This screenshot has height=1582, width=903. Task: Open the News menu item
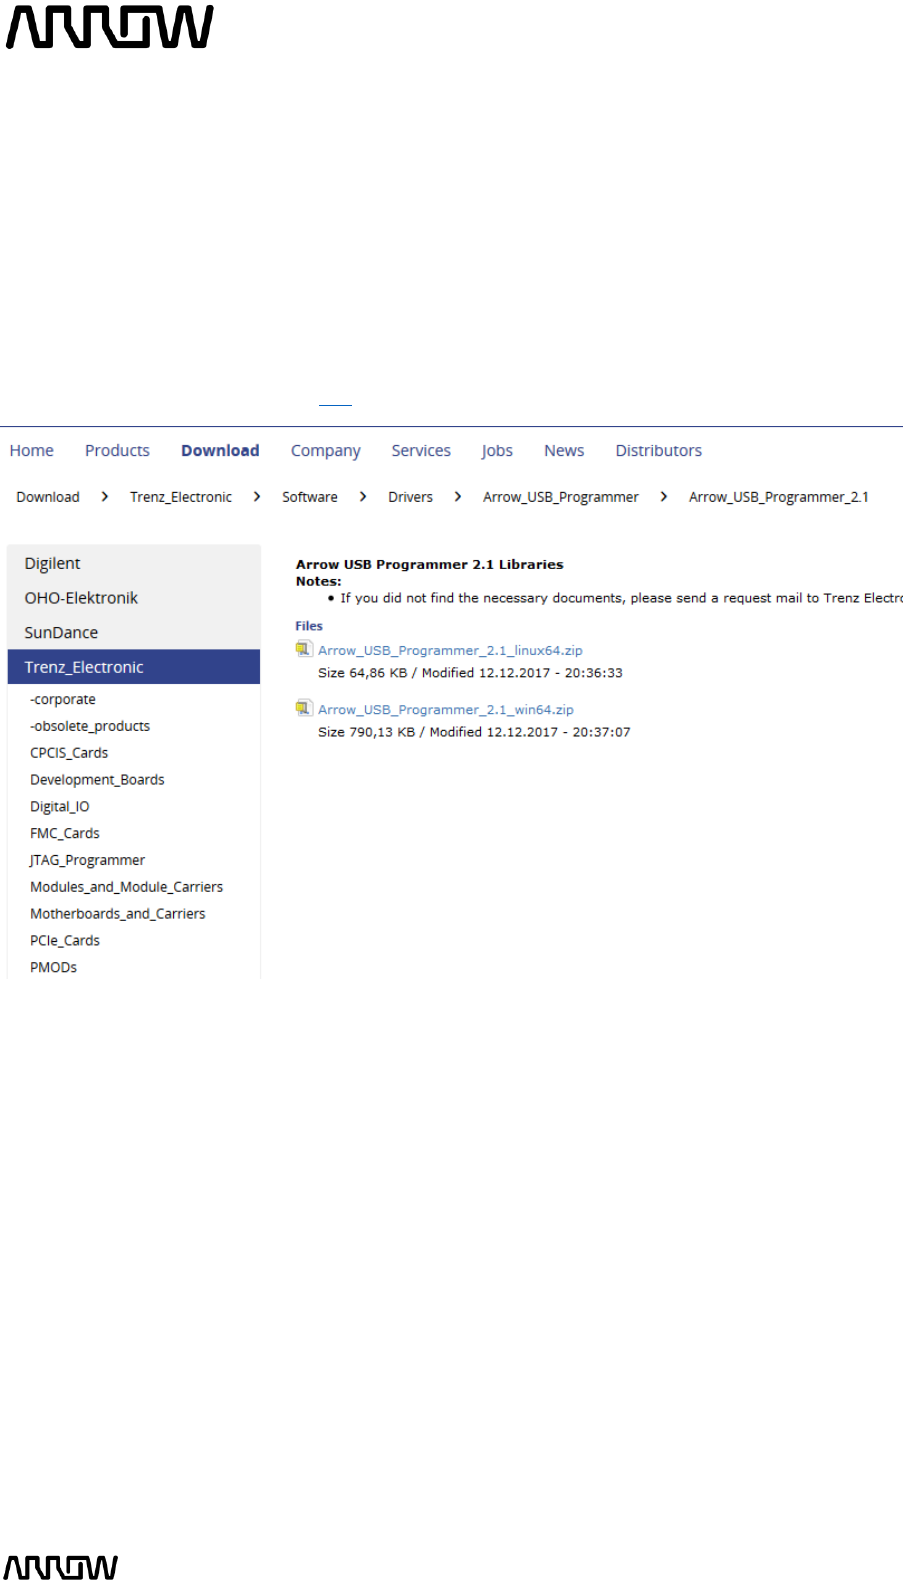click(564, 451)
